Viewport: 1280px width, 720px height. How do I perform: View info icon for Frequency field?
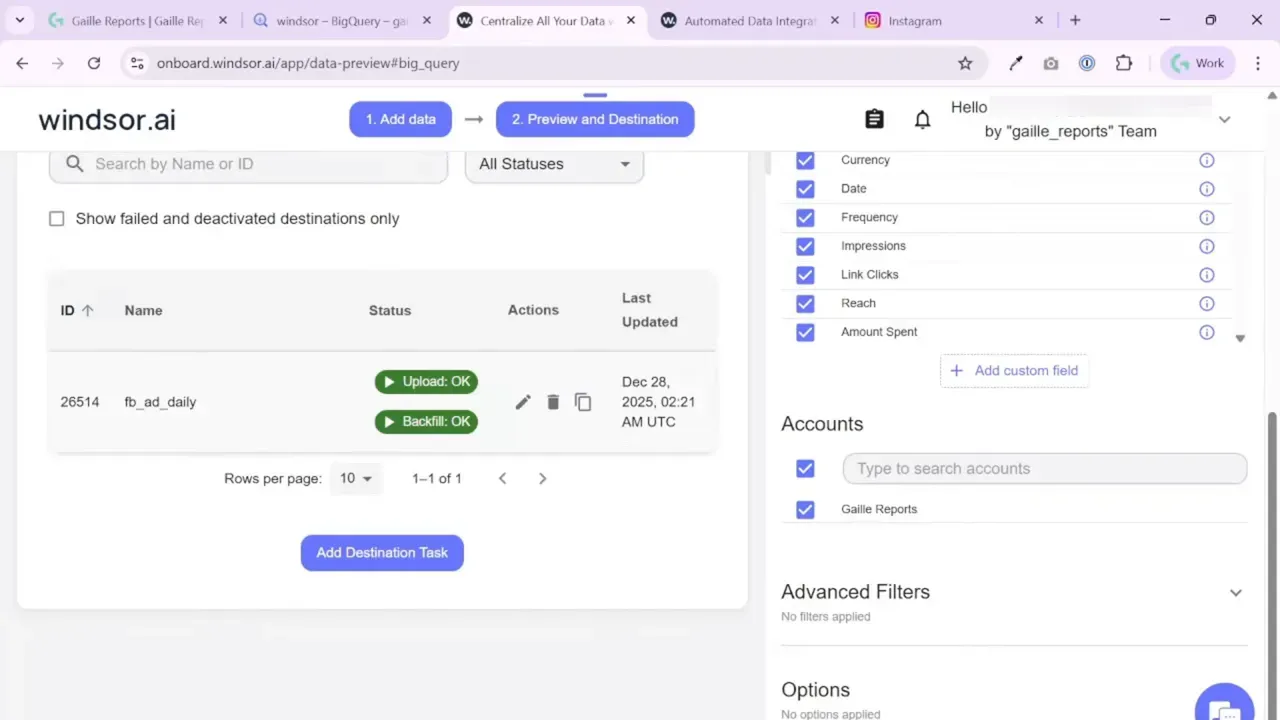[1207, 217]
